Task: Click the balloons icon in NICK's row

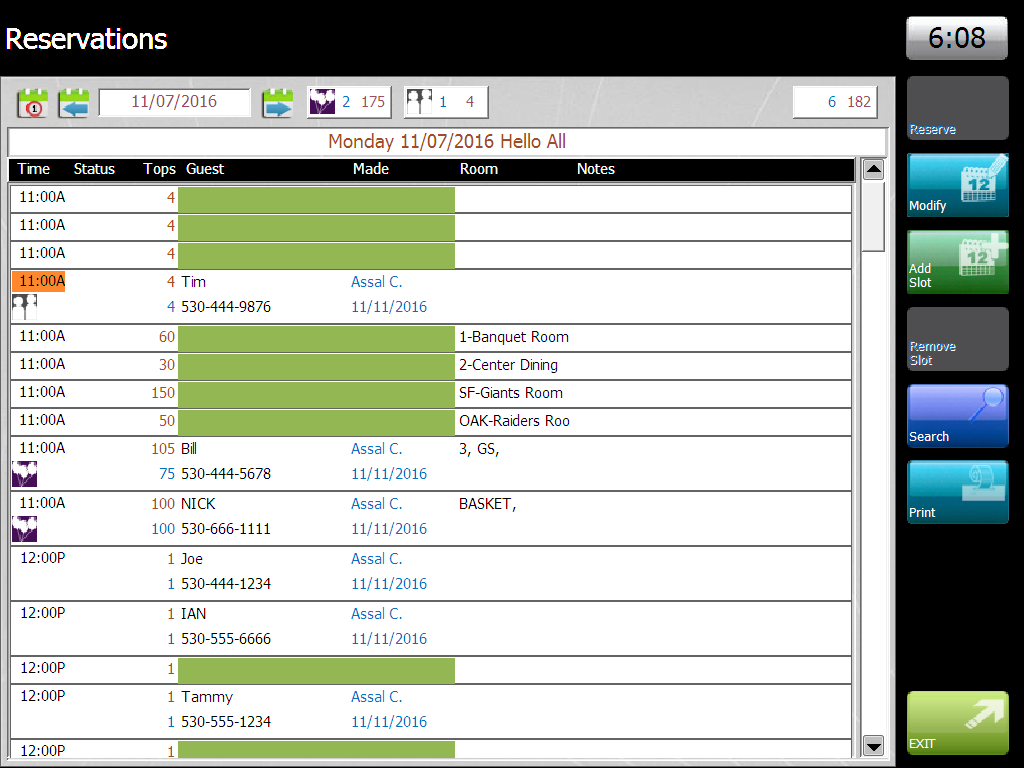Action: pos(25,528)
